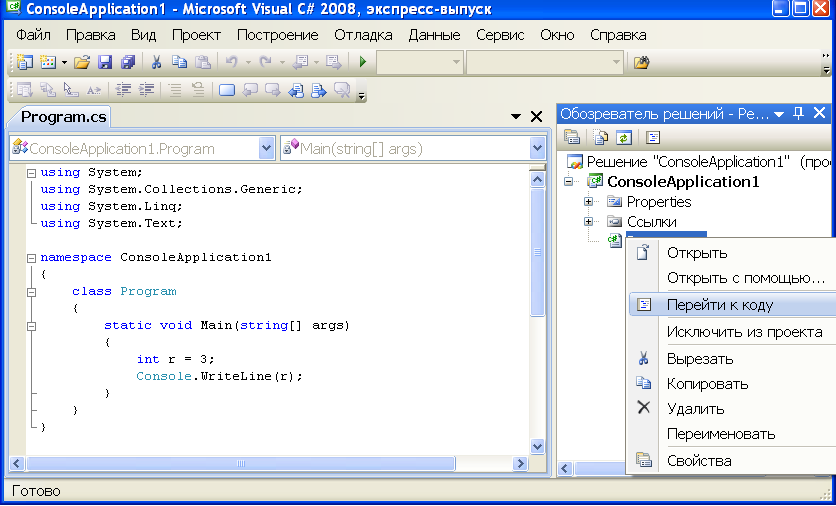
Task: Click the Add New Item icon
Action: (x=48, y=62)
